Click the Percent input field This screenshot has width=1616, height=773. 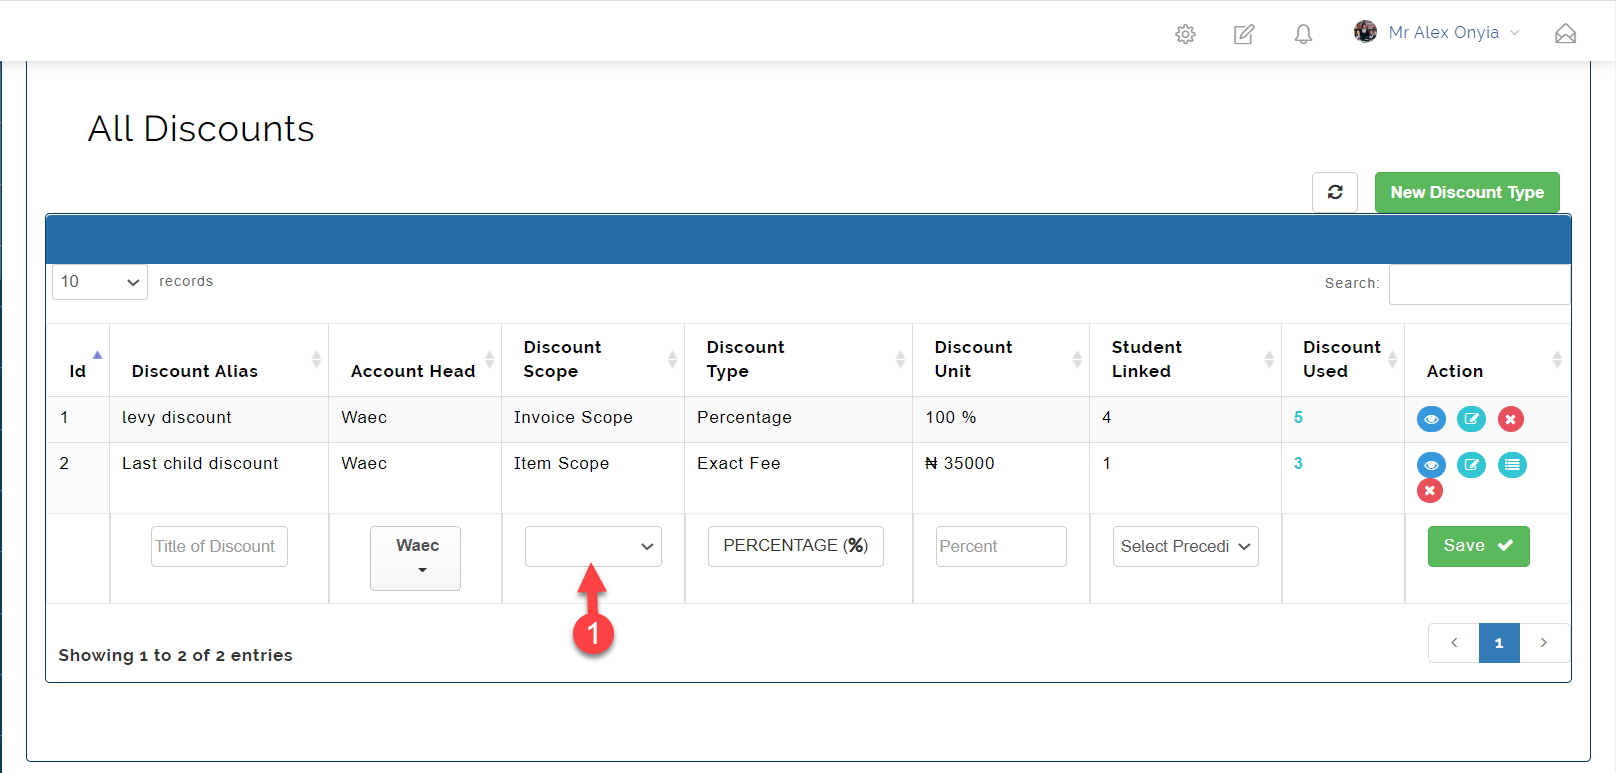[x=1001, y=546]
